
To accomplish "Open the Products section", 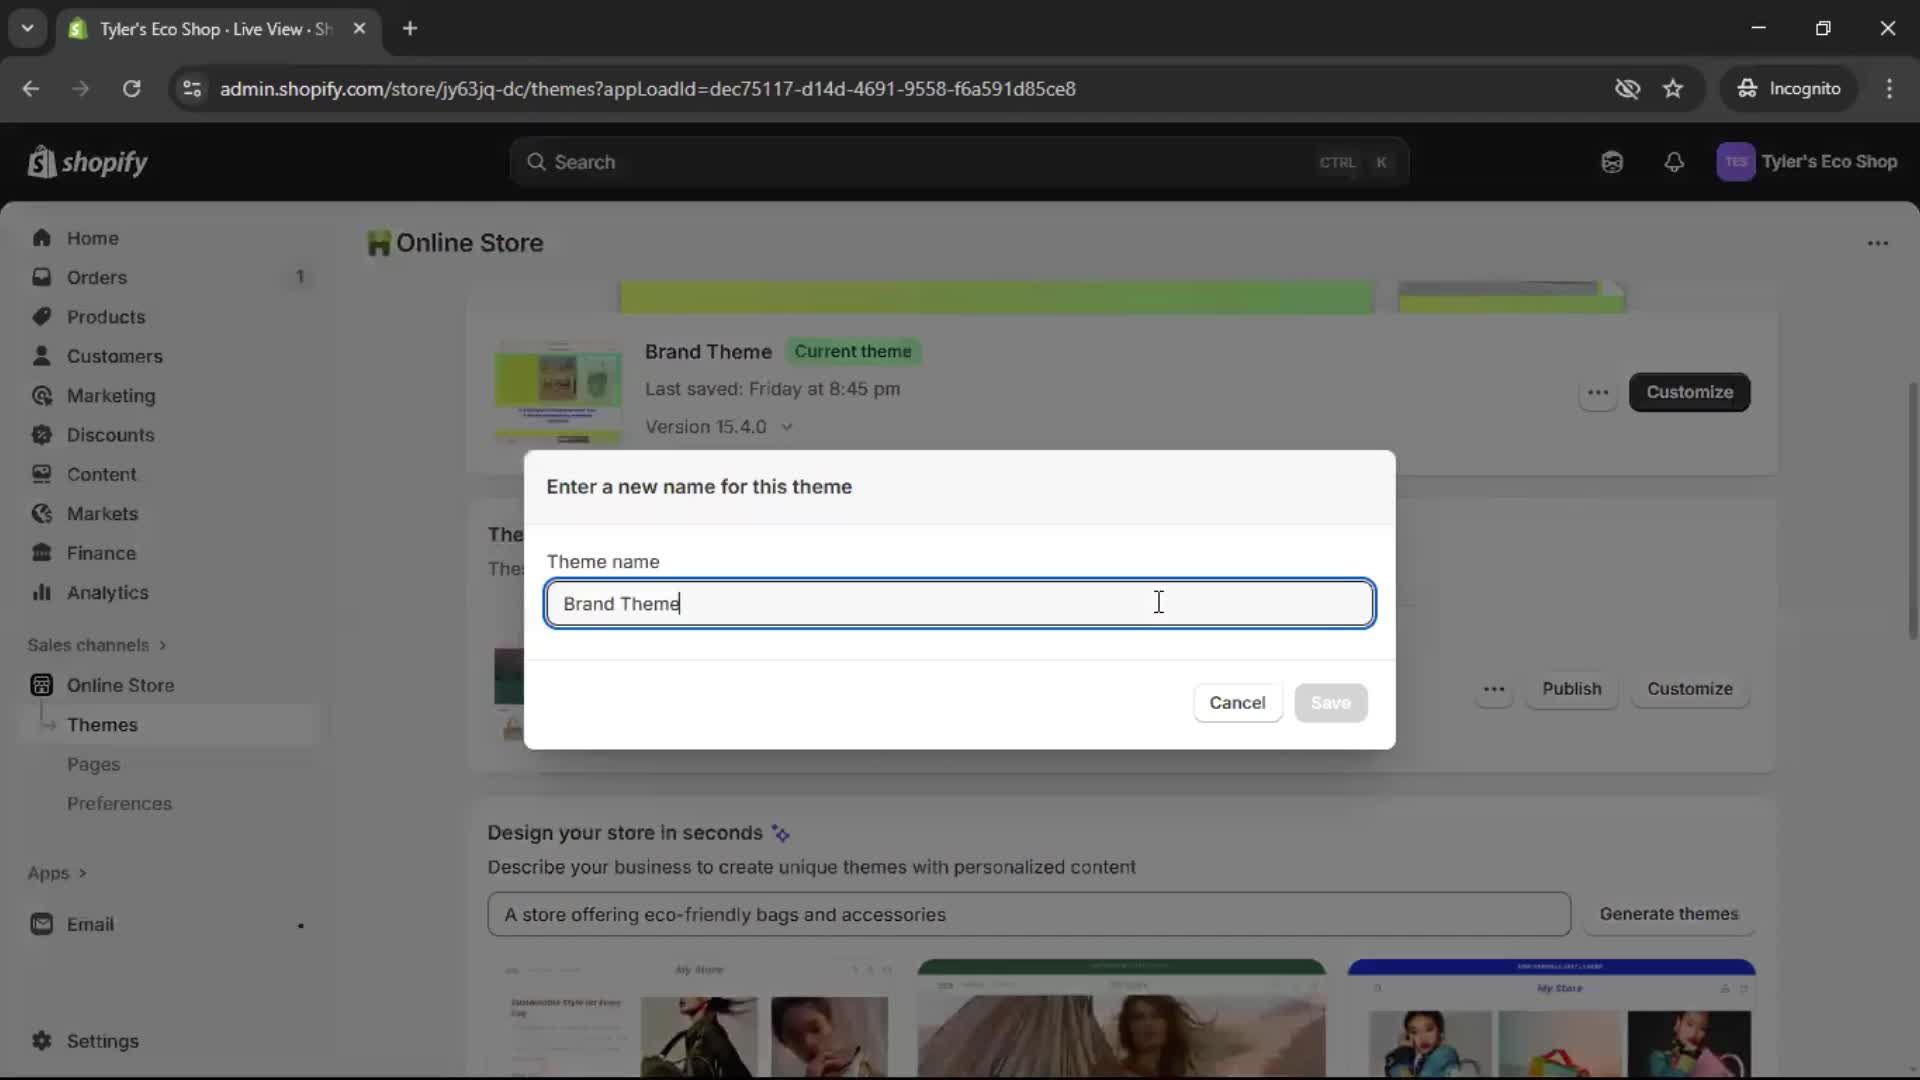I will (104, 316).
